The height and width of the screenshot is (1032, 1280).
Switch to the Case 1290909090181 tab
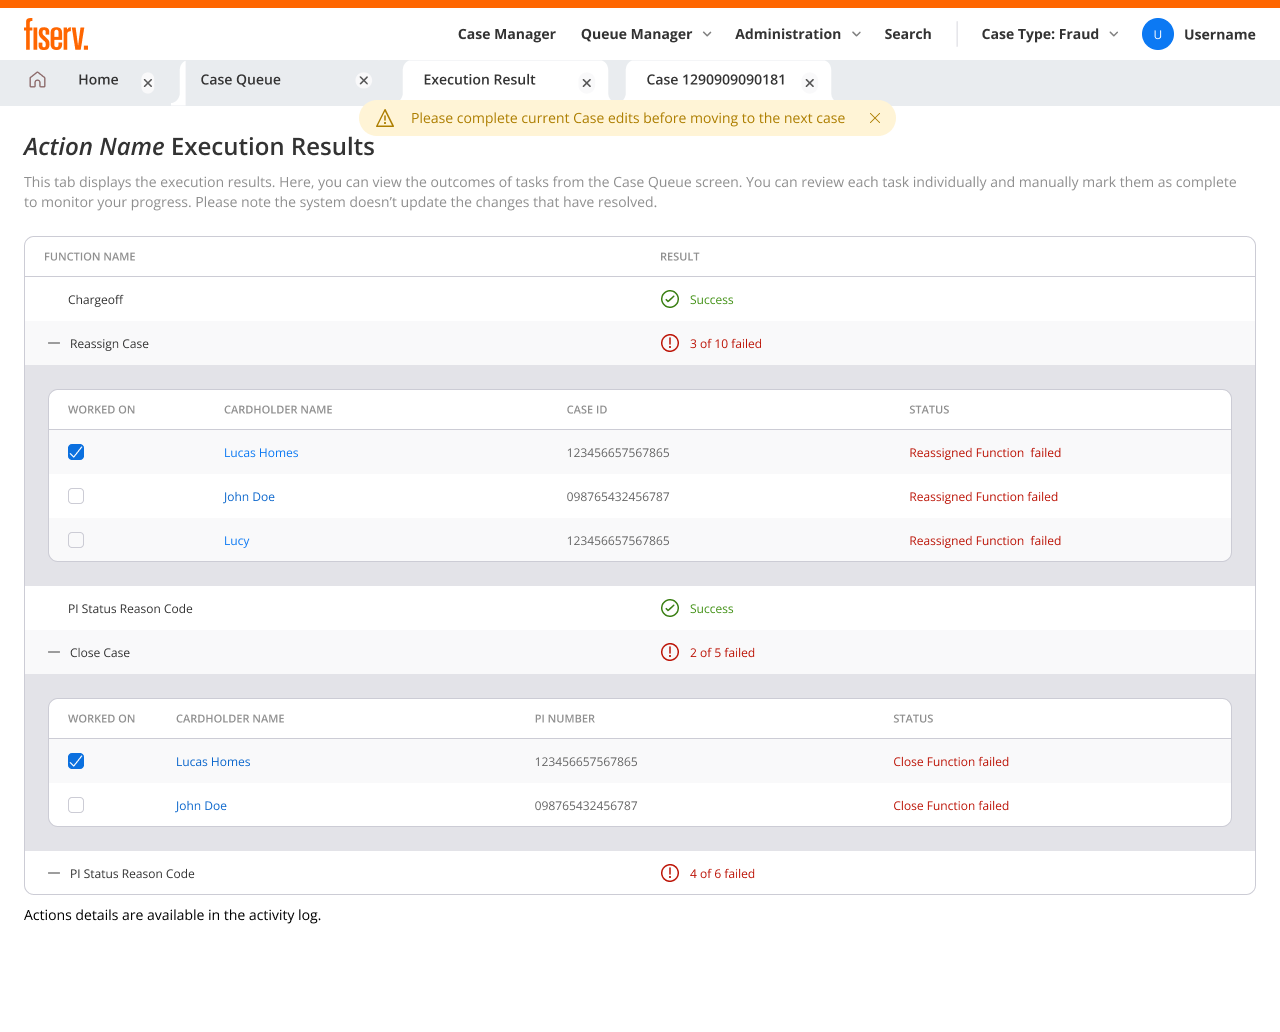(x=716, y=80)
